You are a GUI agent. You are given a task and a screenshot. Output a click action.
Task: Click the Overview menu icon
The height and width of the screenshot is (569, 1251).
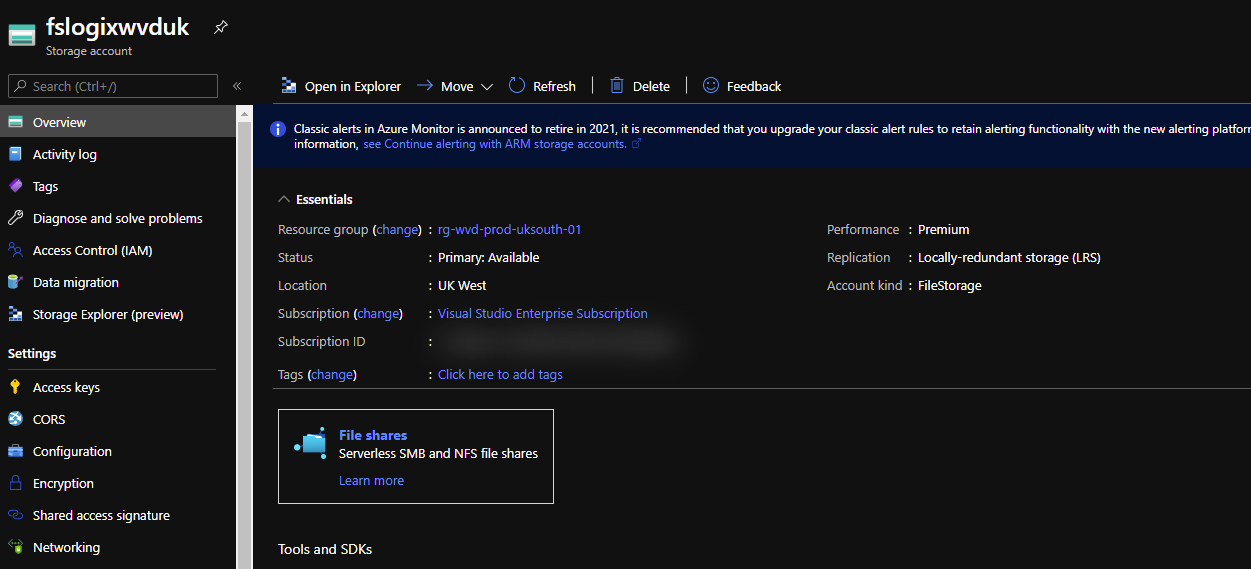pyautogui.click(x=15, y=122)
